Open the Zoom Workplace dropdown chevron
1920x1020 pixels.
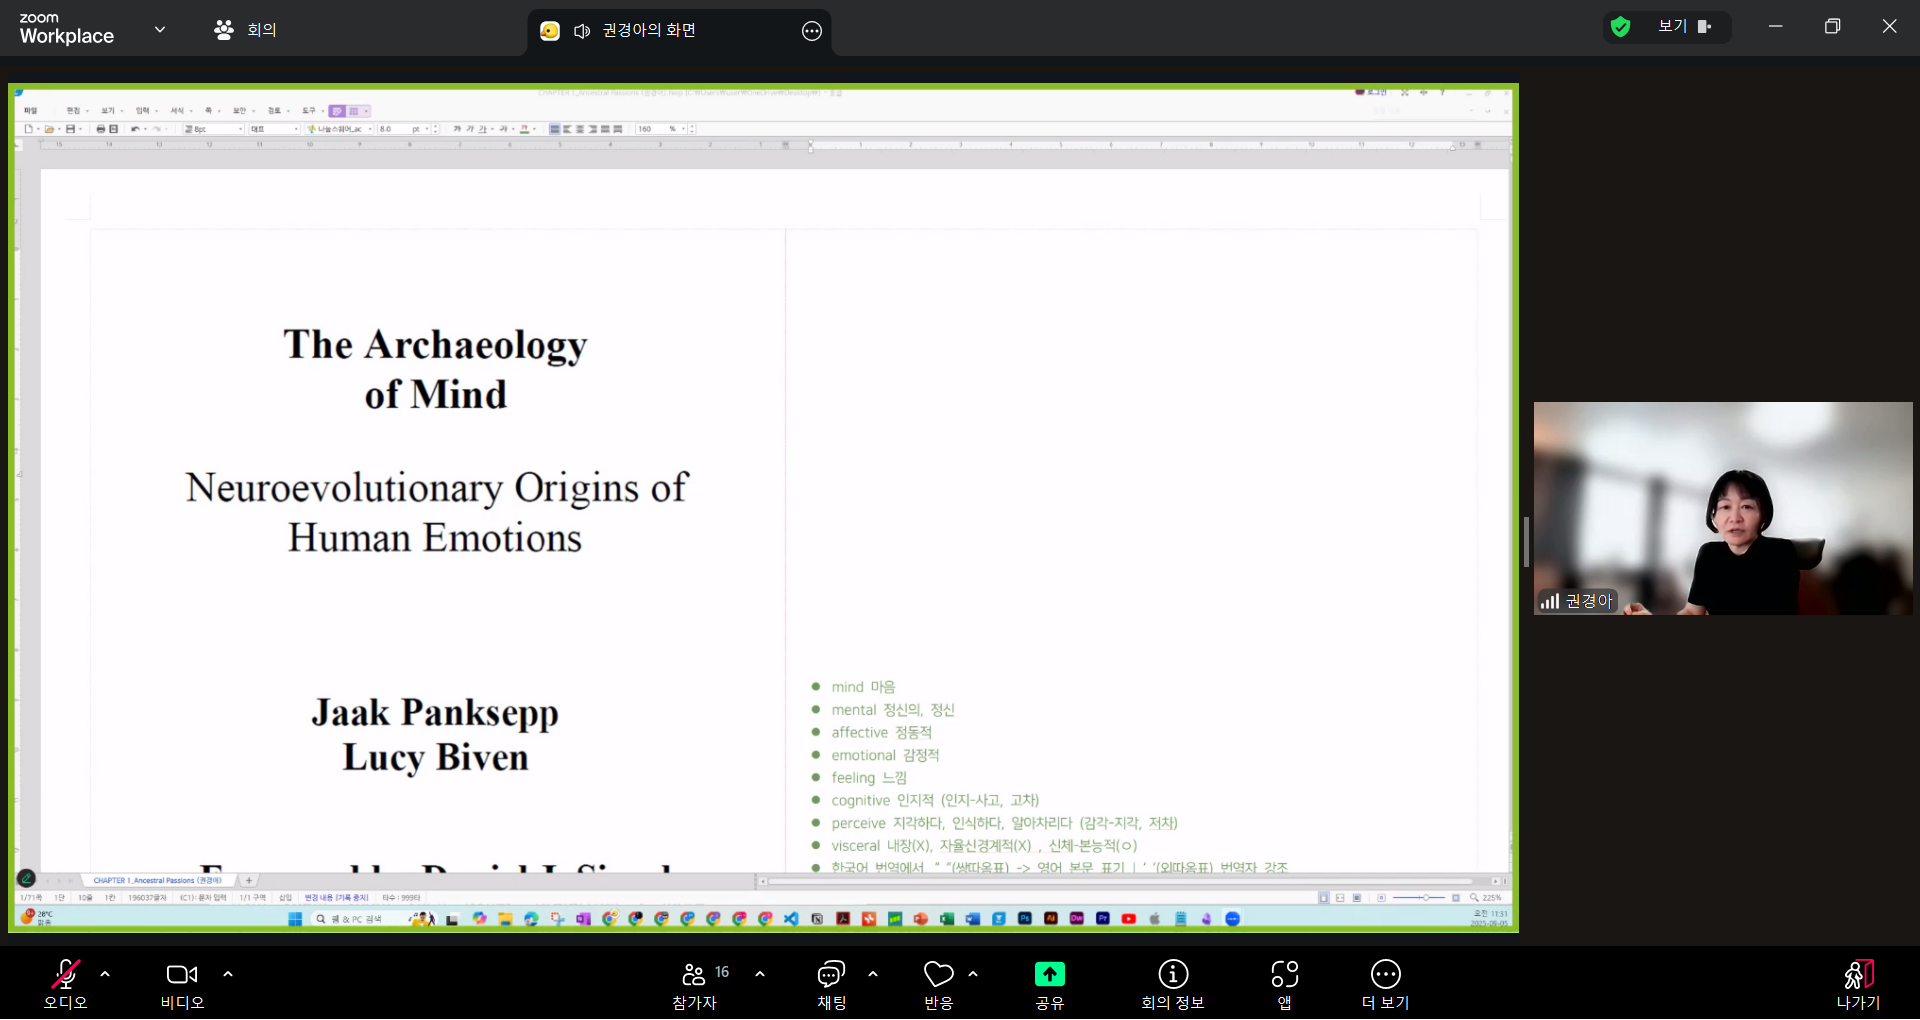(x=160, y=30)
